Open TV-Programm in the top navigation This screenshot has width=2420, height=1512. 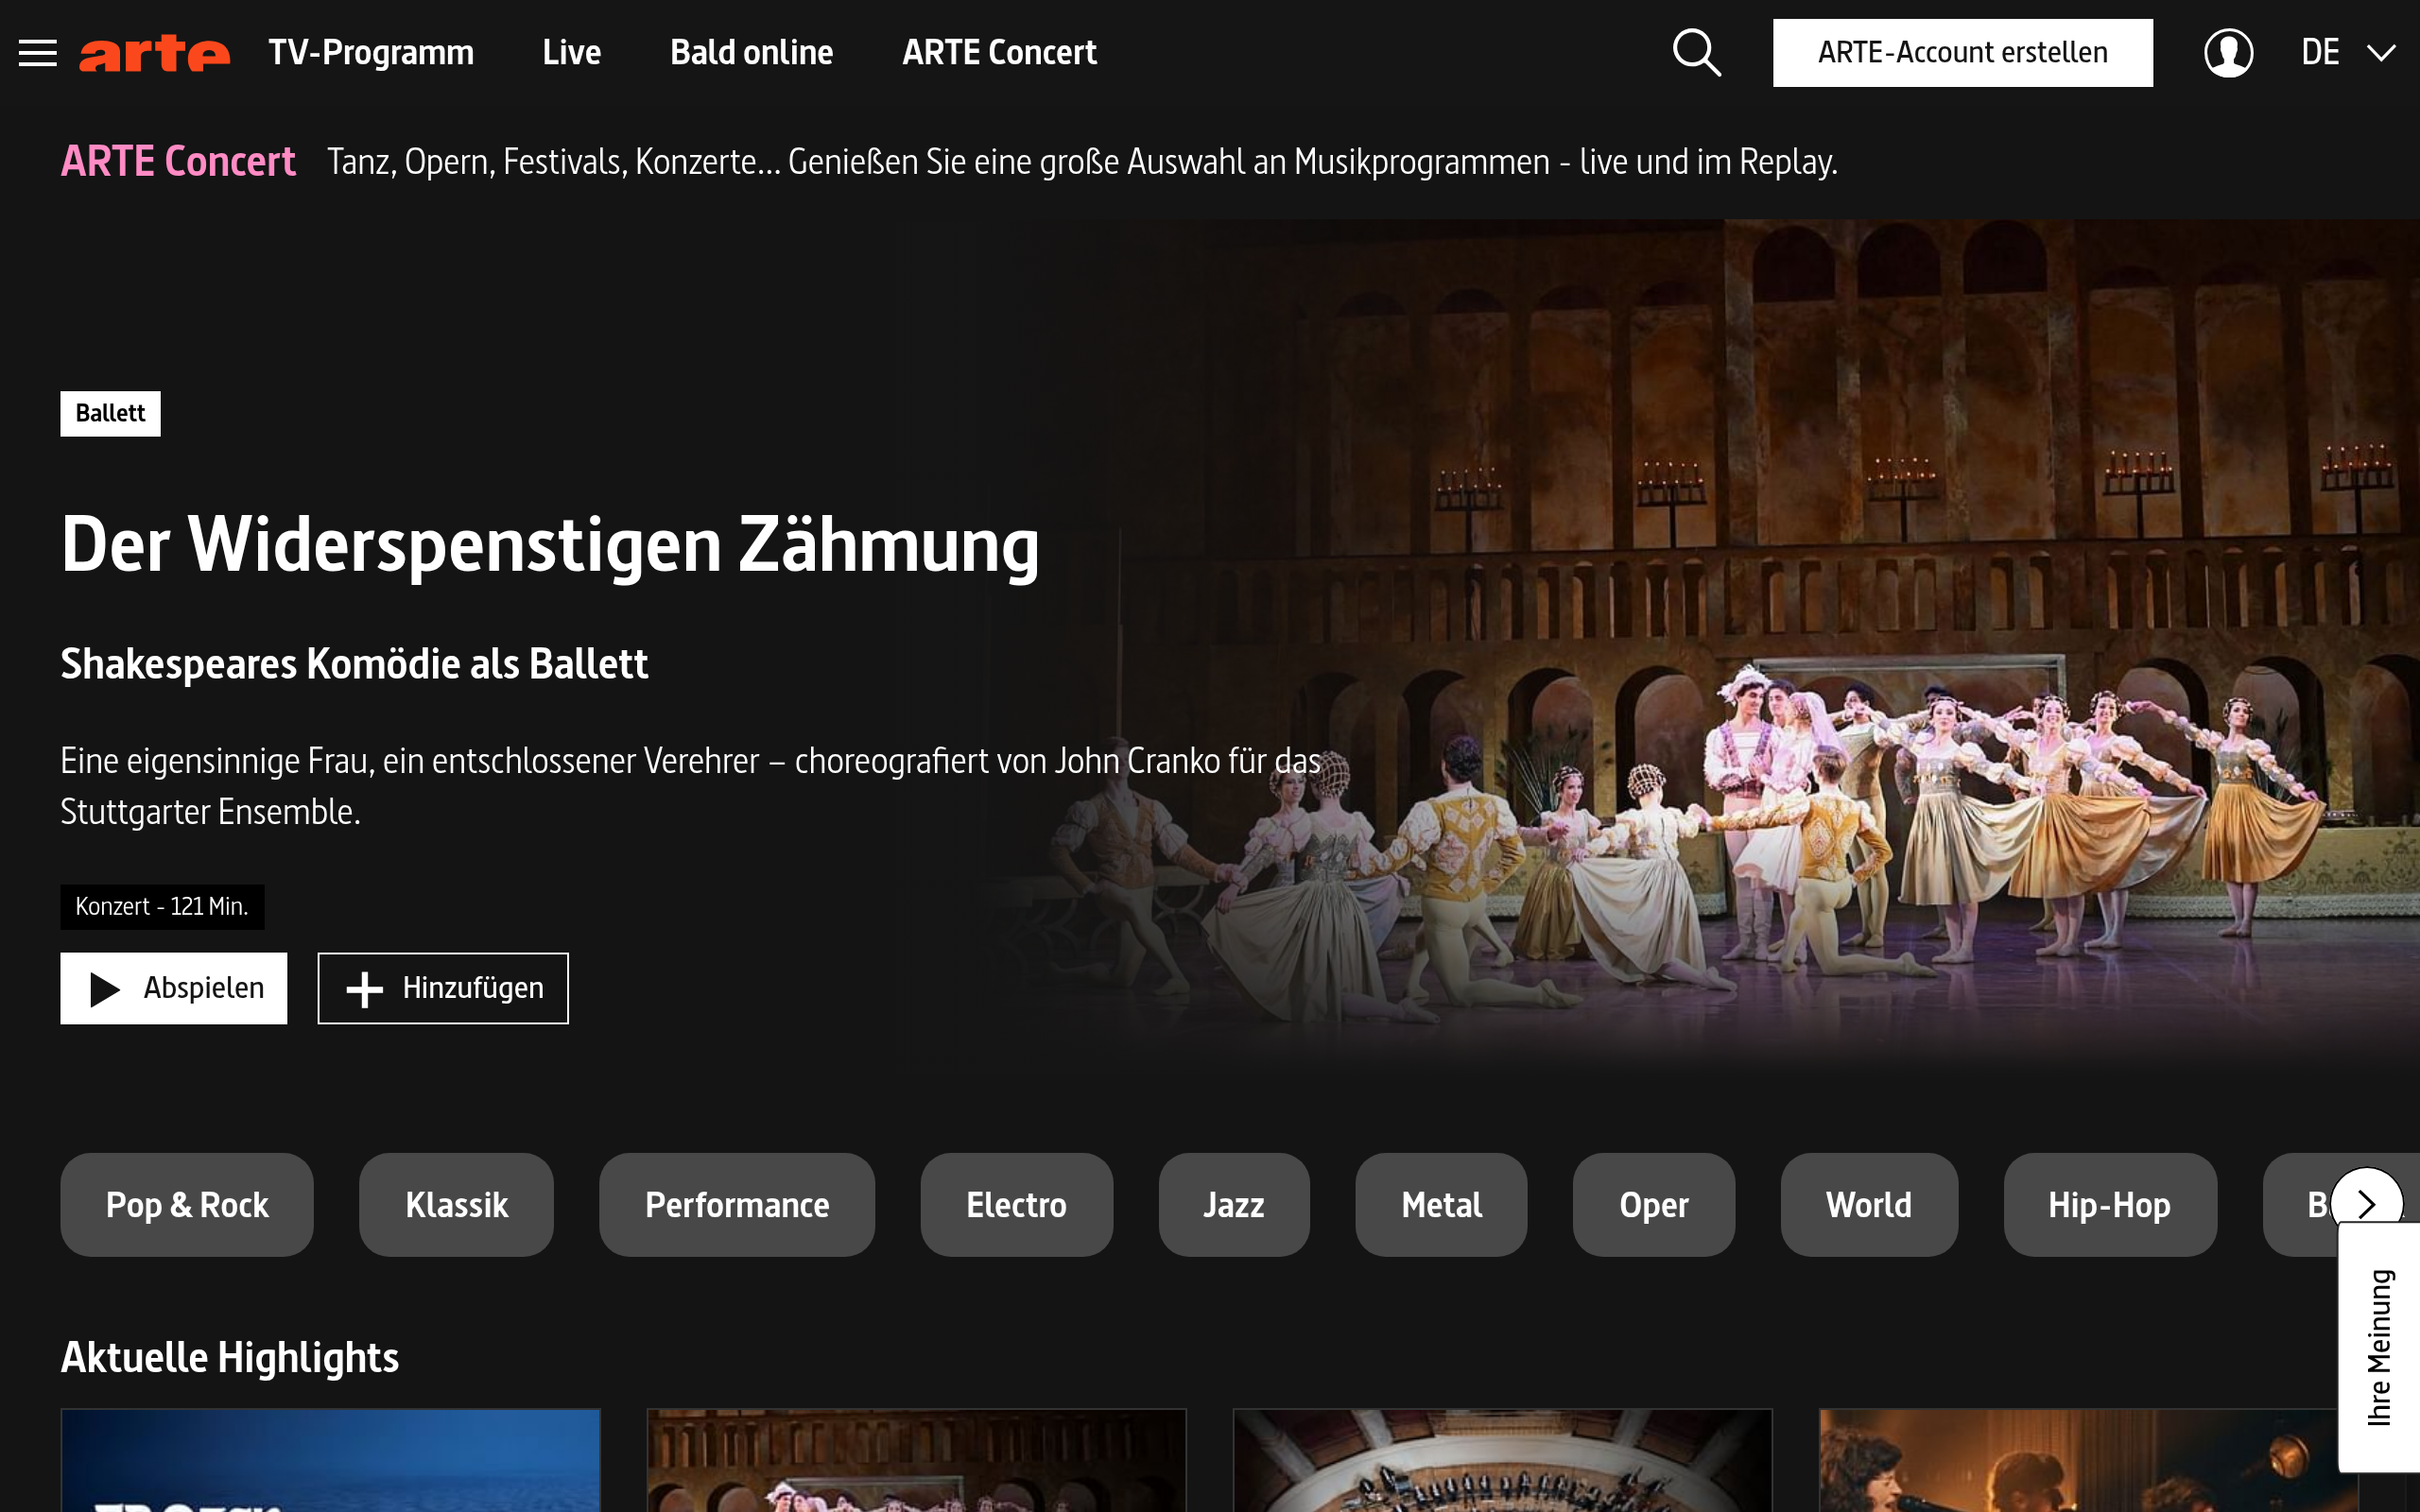(371, 52)
